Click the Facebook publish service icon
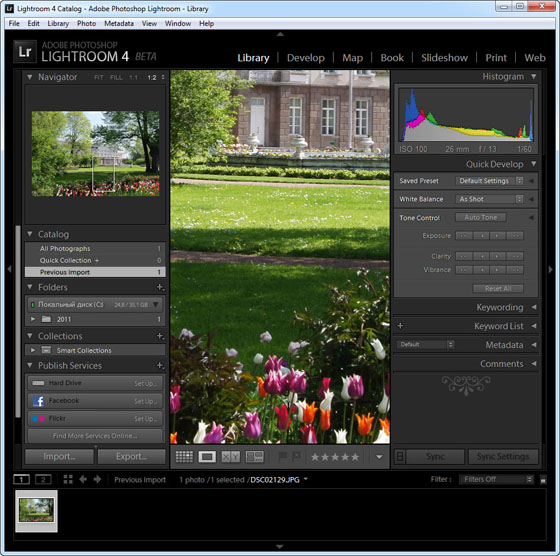The width and height of the screenshot is (560, 556). tap(38, 401)
